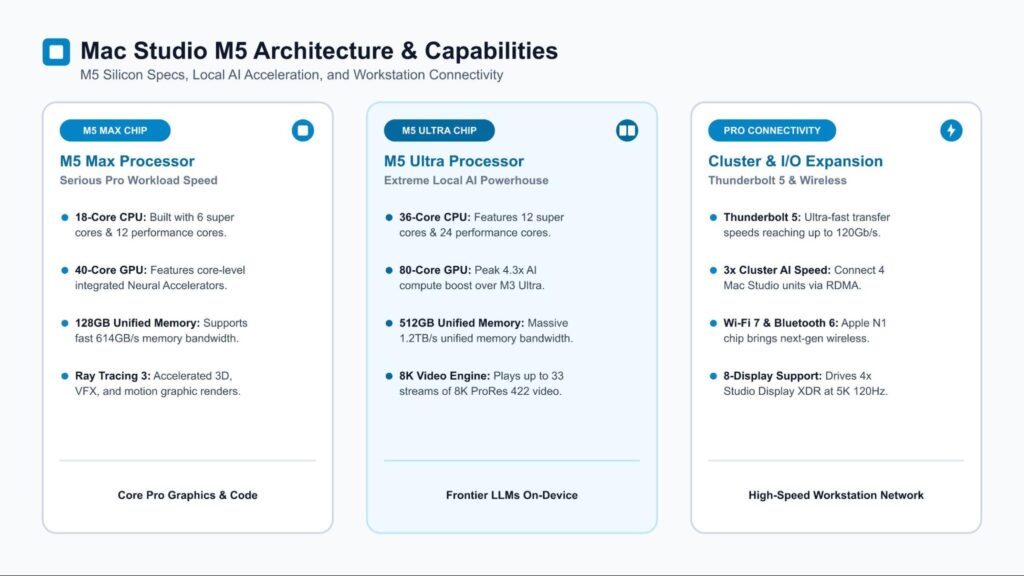Screen dimensions: 1024x576
Task: Select the M5 MAX CHIP badge
Action: point(115,131)
